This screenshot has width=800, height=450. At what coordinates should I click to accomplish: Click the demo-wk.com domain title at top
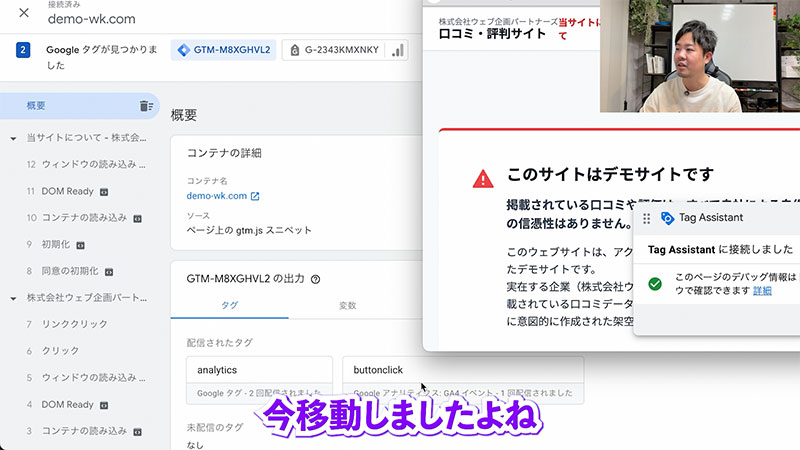(92, 19)
